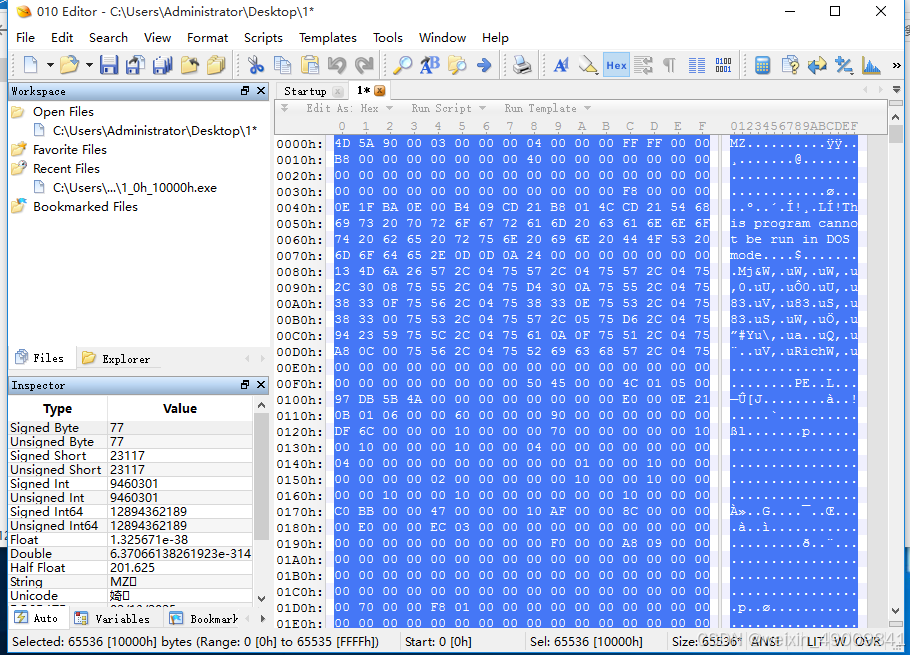Click the Inspector scrollbar down arrow

pos(261,598)
